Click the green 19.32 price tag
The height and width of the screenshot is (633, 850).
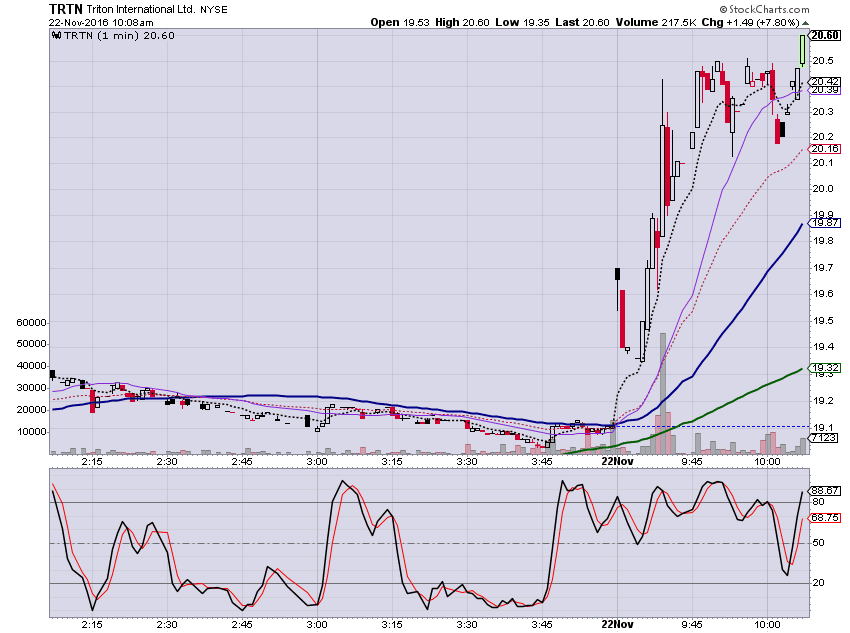pos(825,368)
